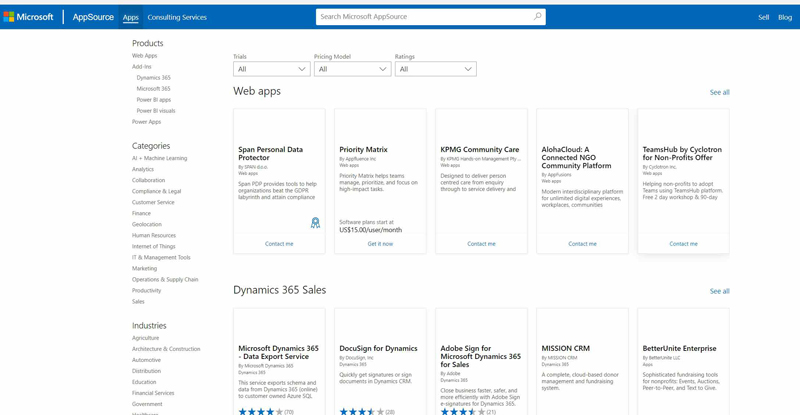The image size is (800, 415).
Task: Open Microsoft Dynamics 365 Data Export Service
Action: pos(278,352)
